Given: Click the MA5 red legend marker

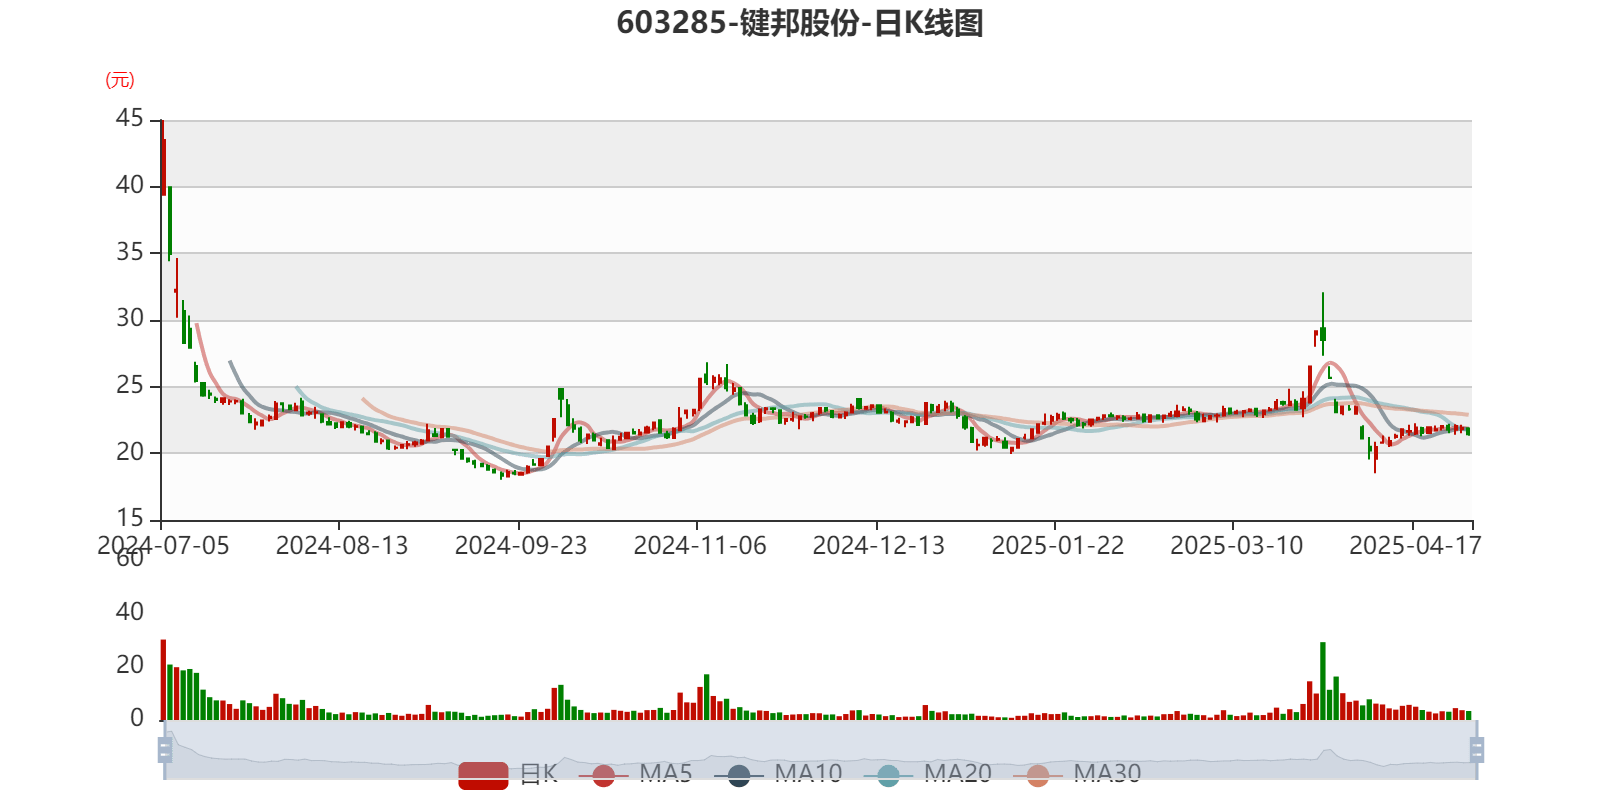Looking at the screenshot, I should 603,775.
